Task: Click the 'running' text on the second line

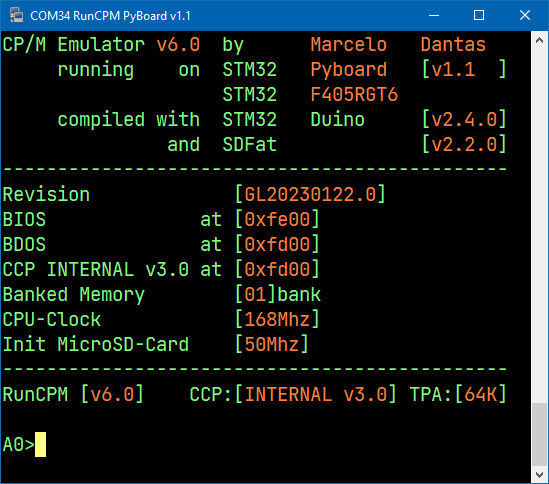Action: click(96, 70)
